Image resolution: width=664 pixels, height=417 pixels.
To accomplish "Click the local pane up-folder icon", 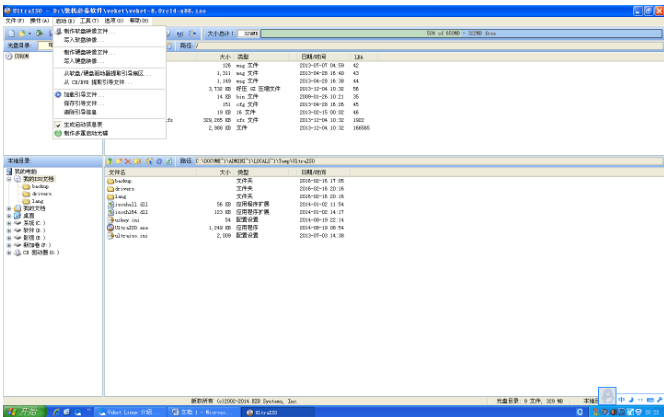I will click(x=110, y=161).
